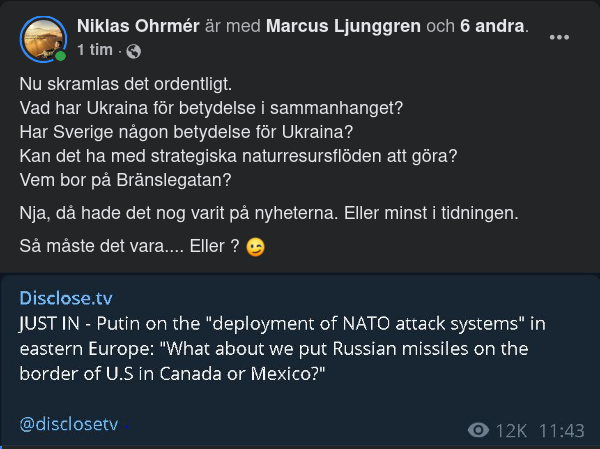Click the winking emoji in the post
The image size is (600, 449).
click(x=256, y=246)
